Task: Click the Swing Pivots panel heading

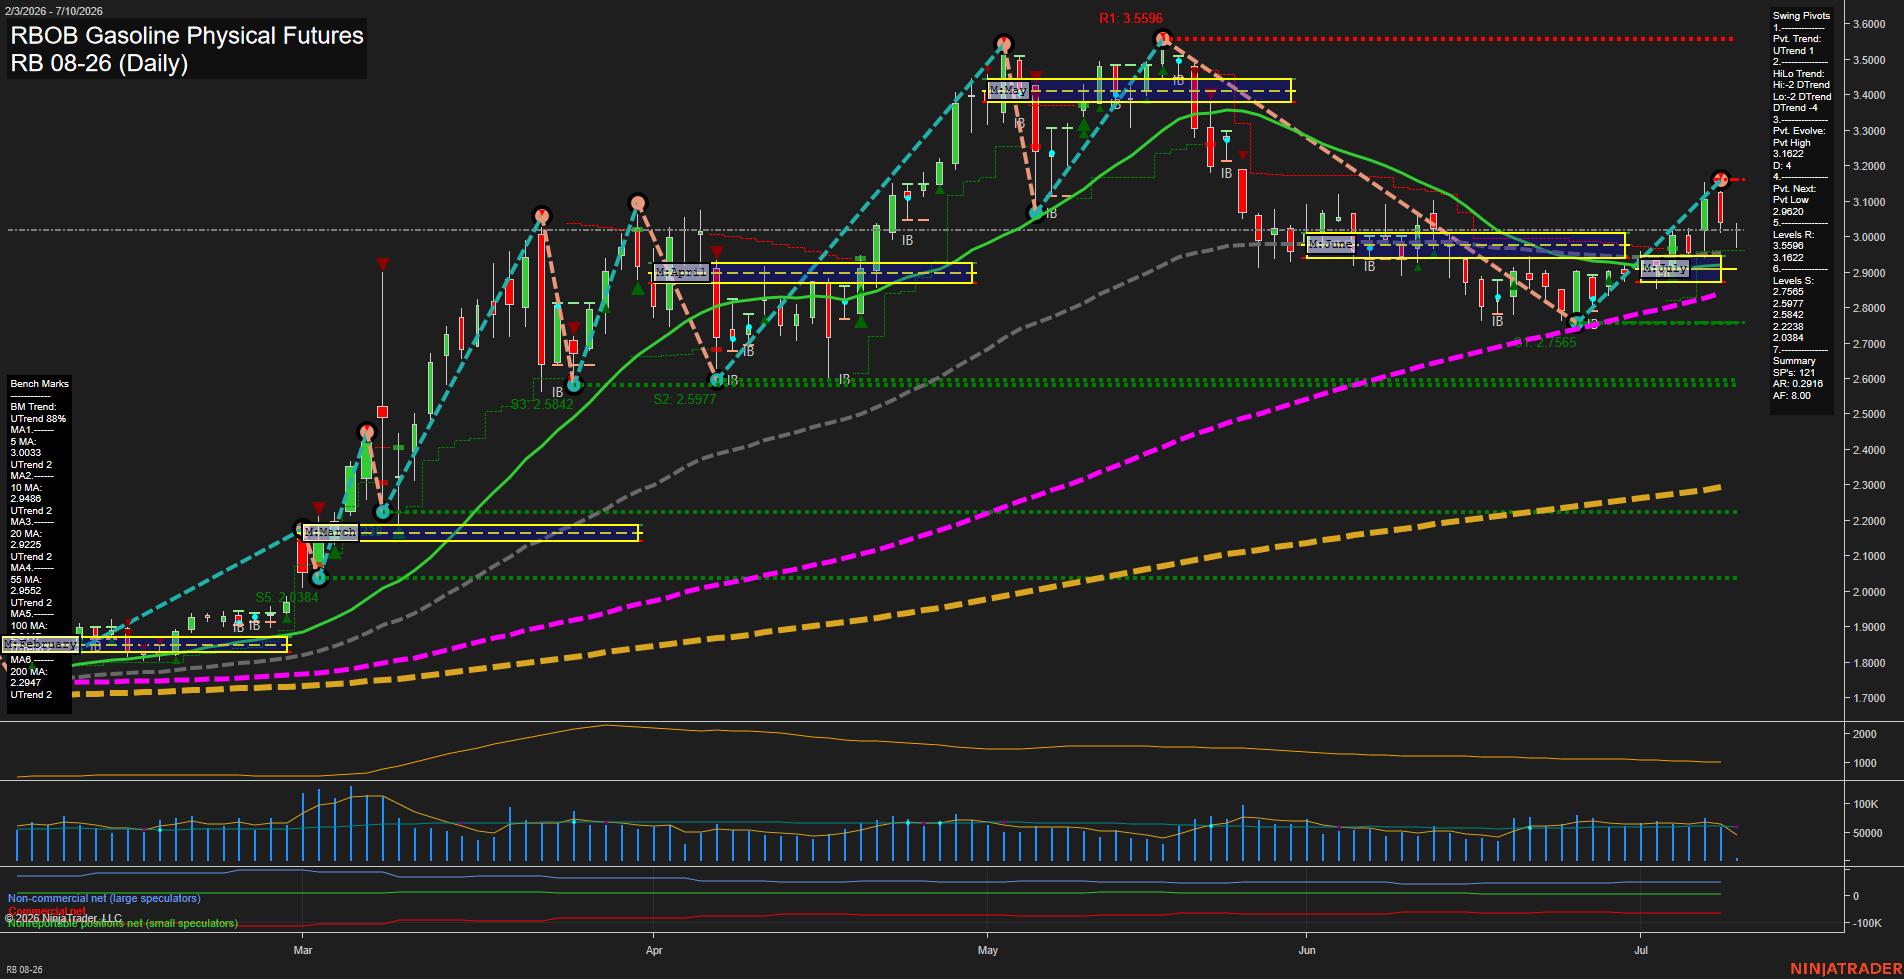Action: [x=1801, y=15]
